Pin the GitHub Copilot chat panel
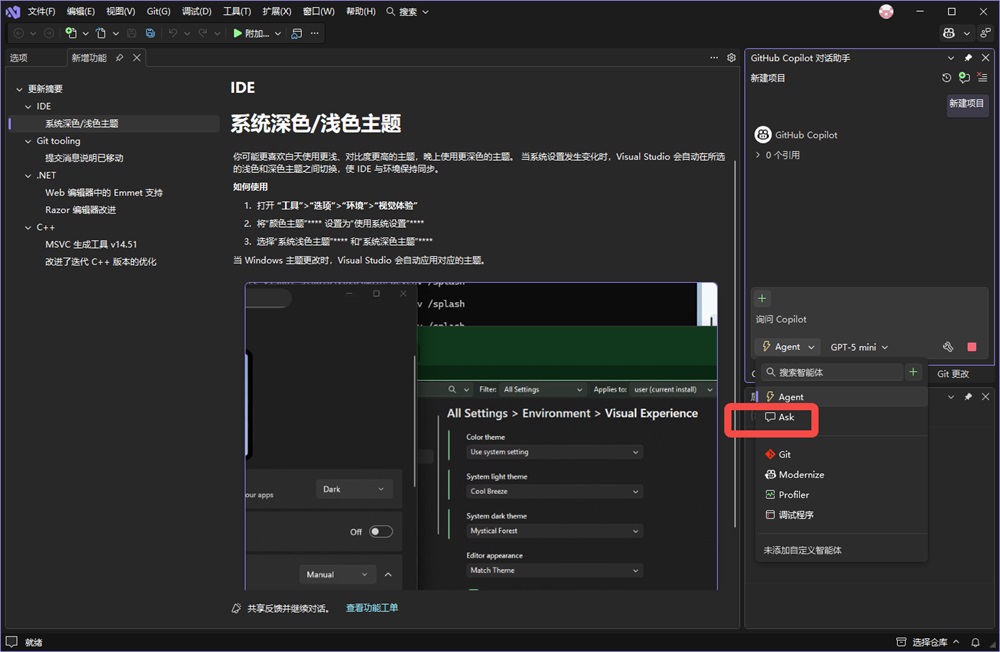Viewport: 1000px width, 652px height. tap(968, 58)
